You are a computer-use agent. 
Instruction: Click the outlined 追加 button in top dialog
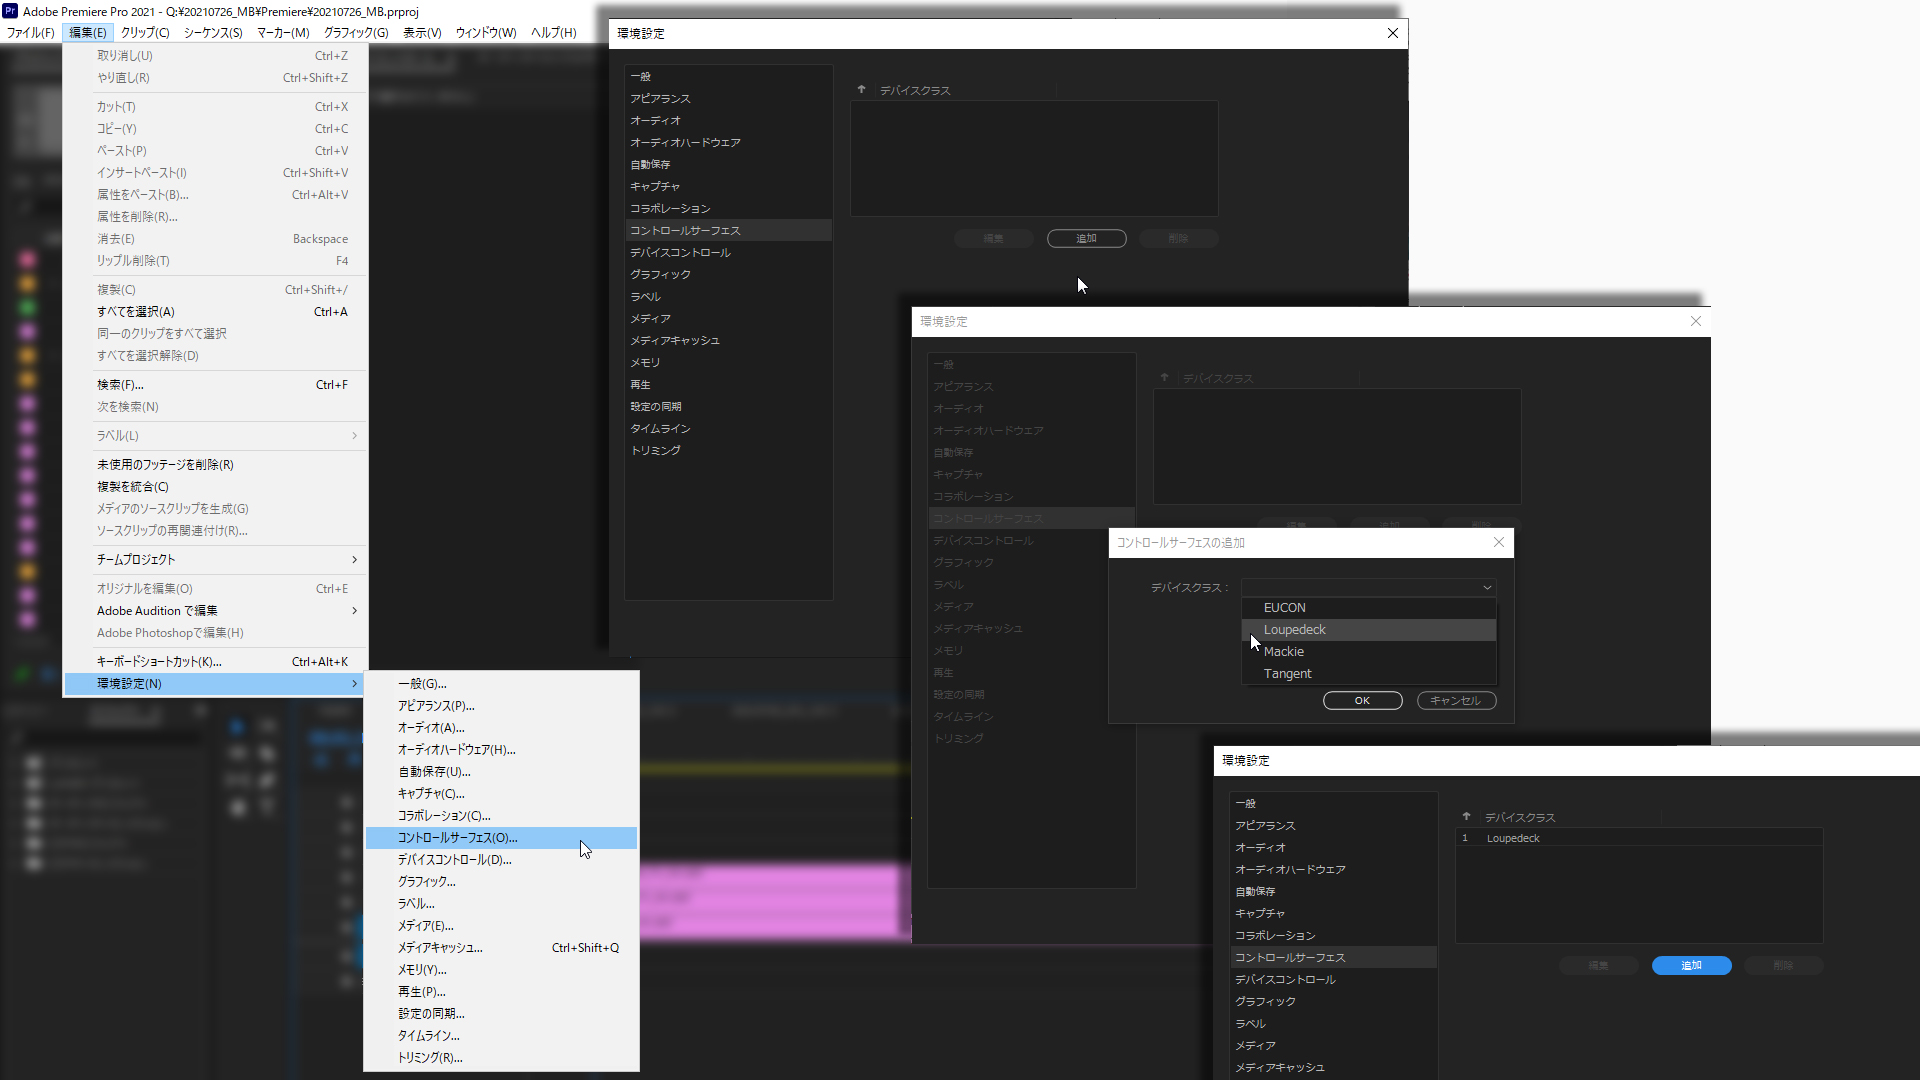[1086, 239]
